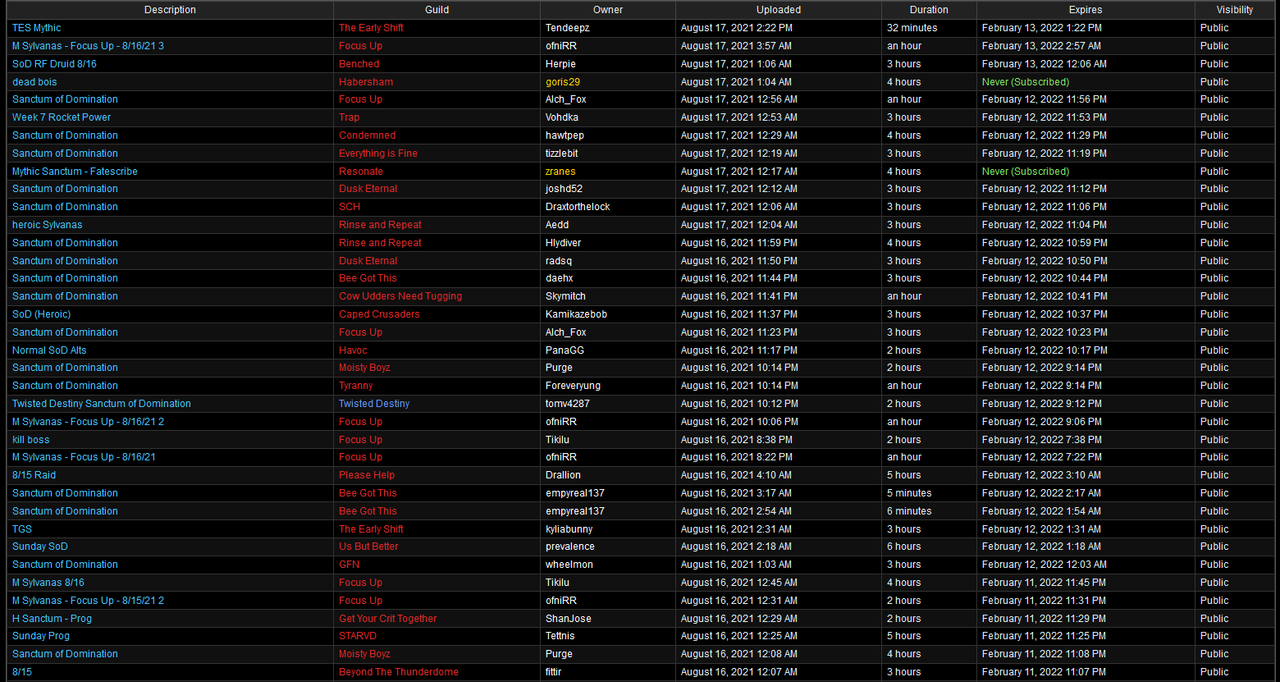Open the H Sanctum - Prog report
Viewport: 1280px width, 682px height.
52,618
